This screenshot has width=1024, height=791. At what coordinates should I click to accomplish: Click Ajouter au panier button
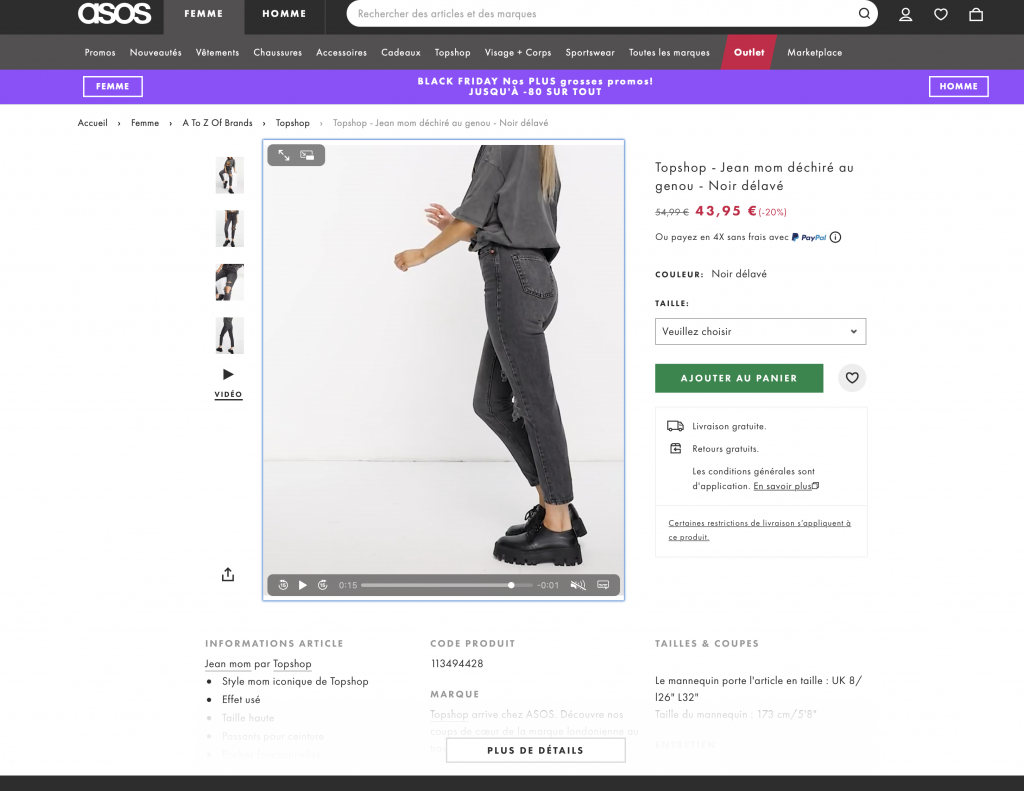[x=739, y=378]
